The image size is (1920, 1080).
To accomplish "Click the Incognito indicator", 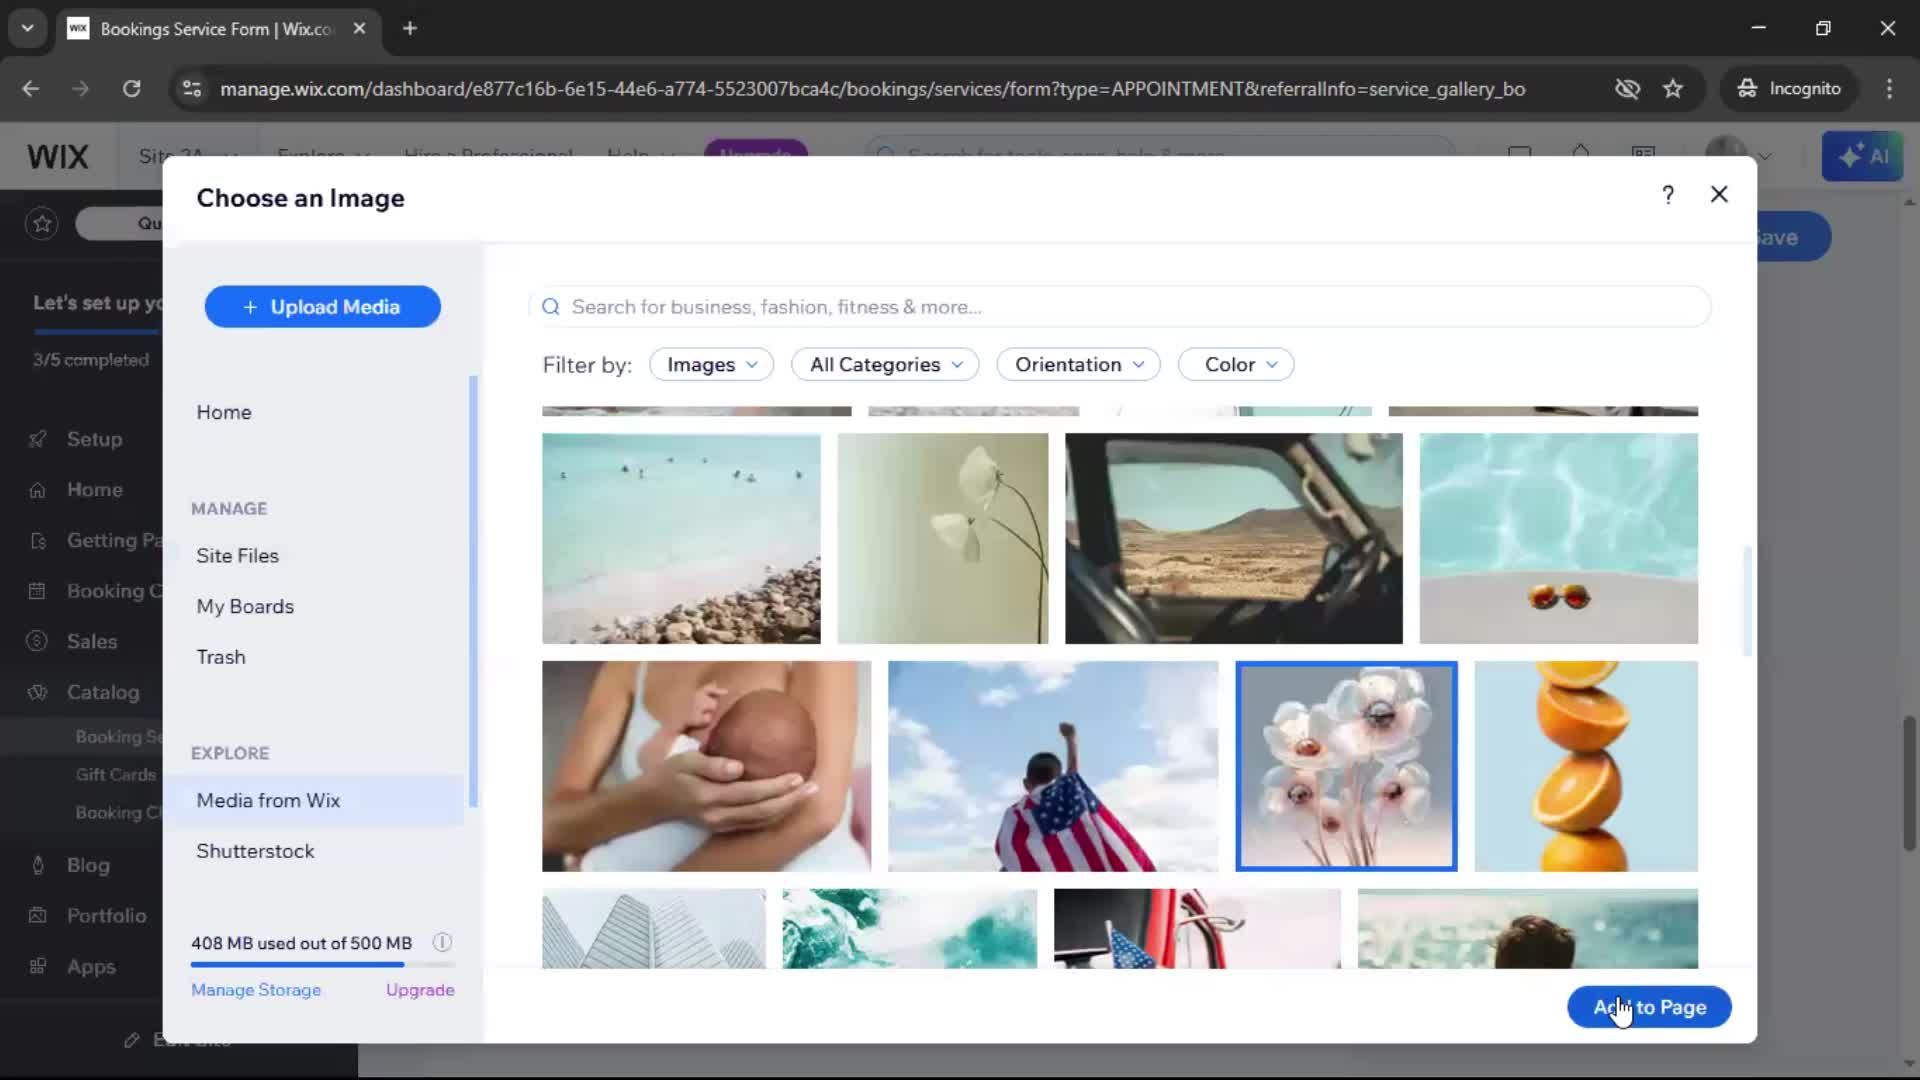I will pyautogui.click(x=1789, y=89).
